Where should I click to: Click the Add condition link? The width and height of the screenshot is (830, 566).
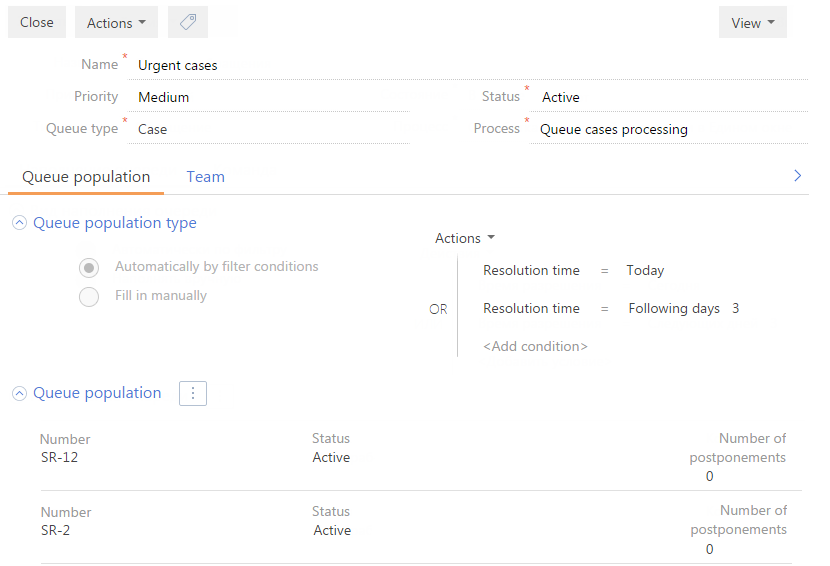pyautogui.click(x=535, y=346)
